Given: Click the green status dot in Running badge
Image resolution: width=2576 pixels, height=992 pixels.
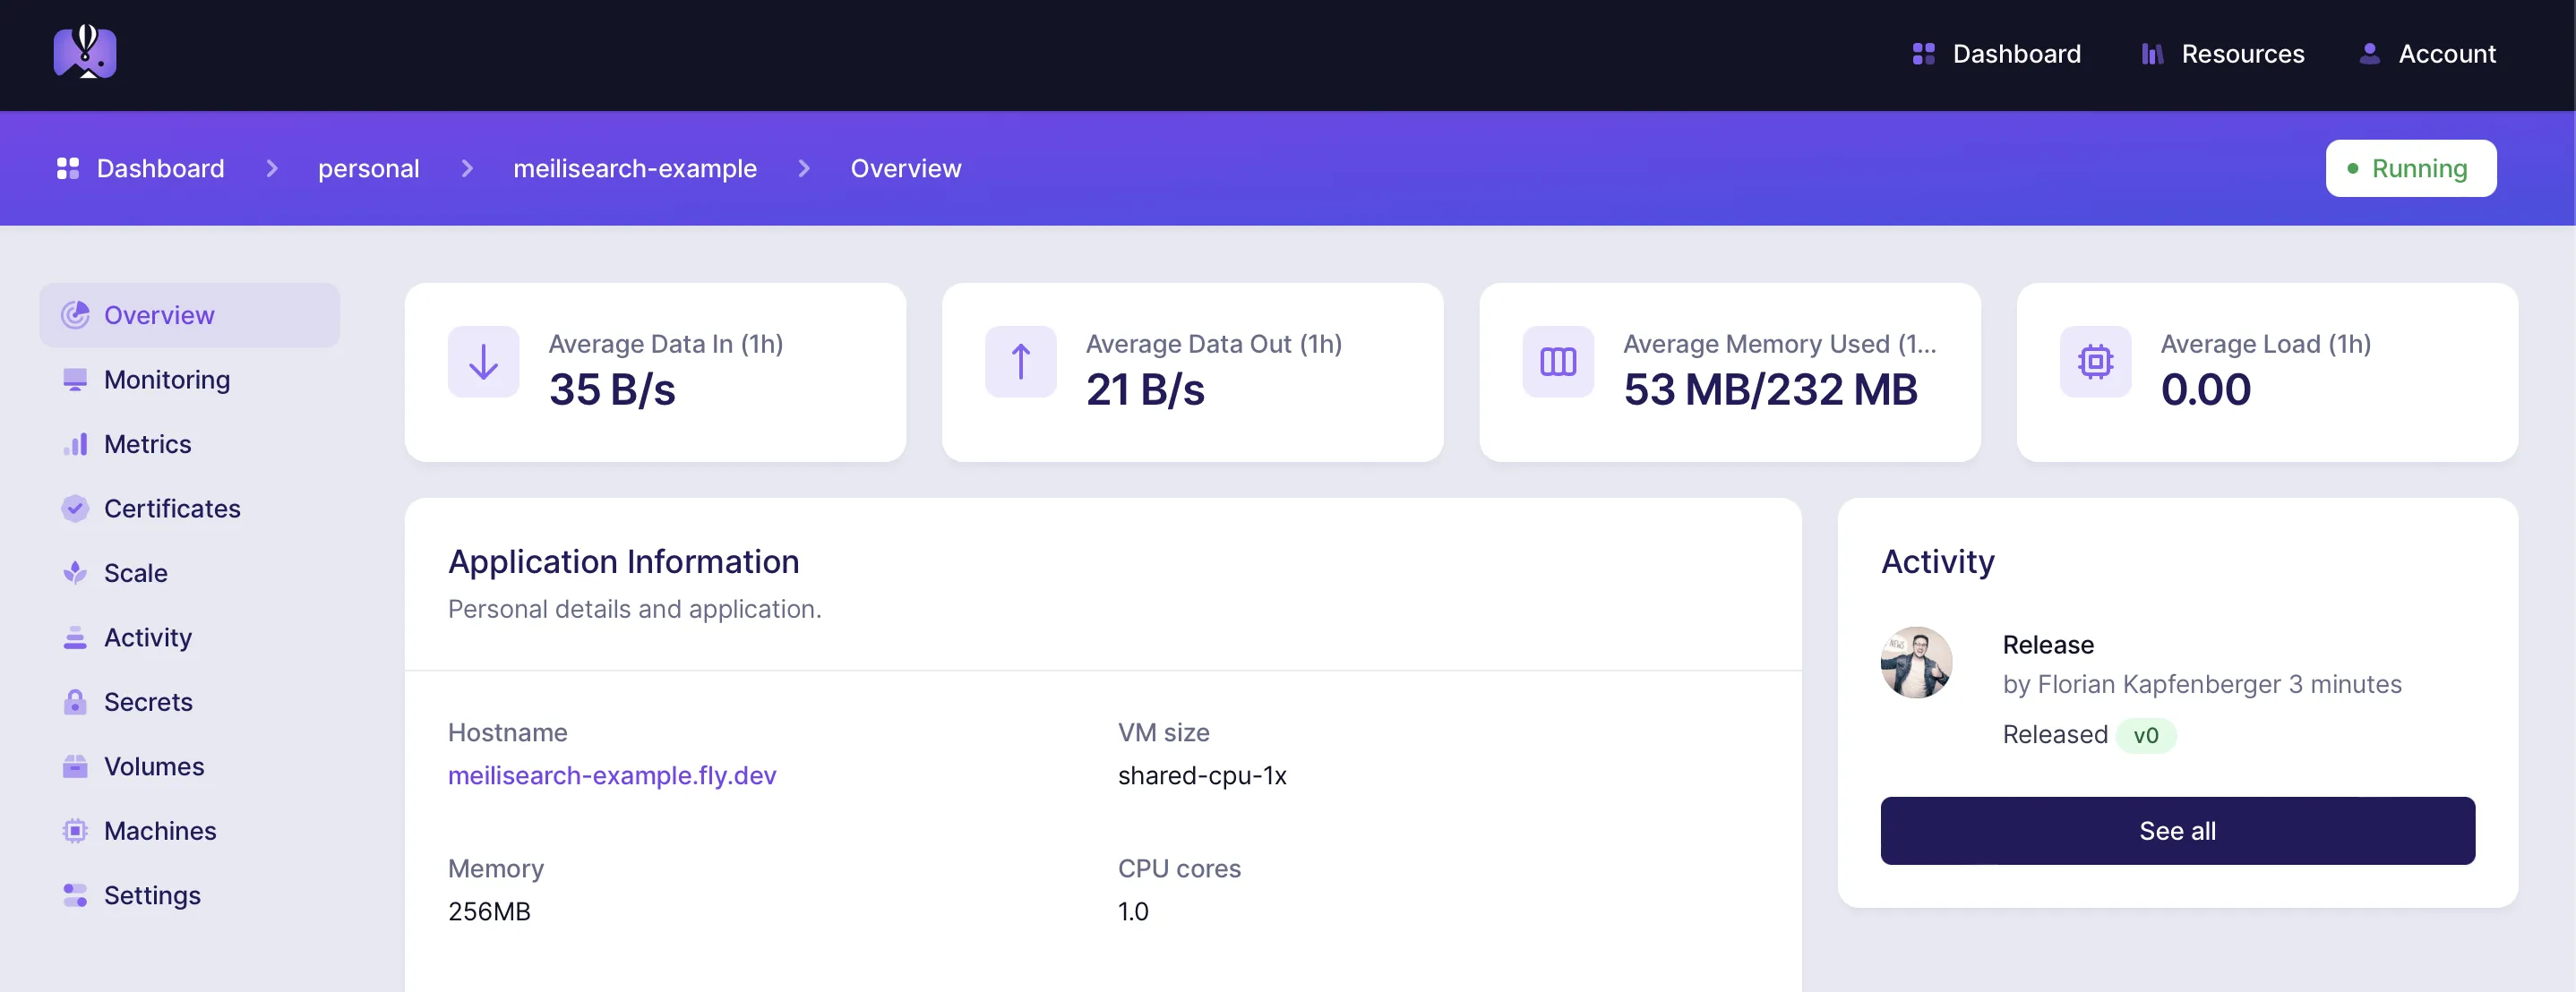Looking at the screenshot, I should point(2353,168).
